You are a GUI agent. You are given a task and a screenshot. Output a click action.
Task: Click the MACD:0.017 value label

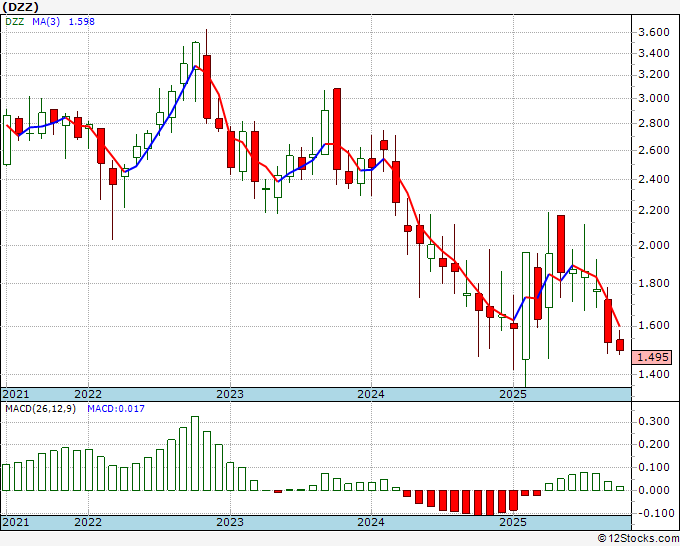point(116,409)
